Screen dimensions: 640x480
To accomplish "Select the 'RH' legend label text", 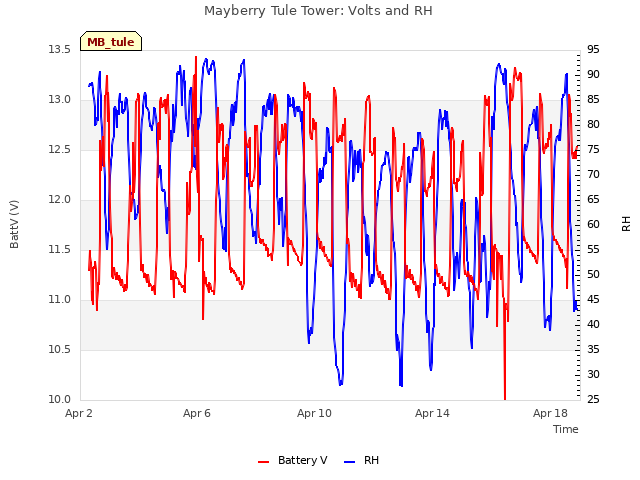I will click(371, 460).
